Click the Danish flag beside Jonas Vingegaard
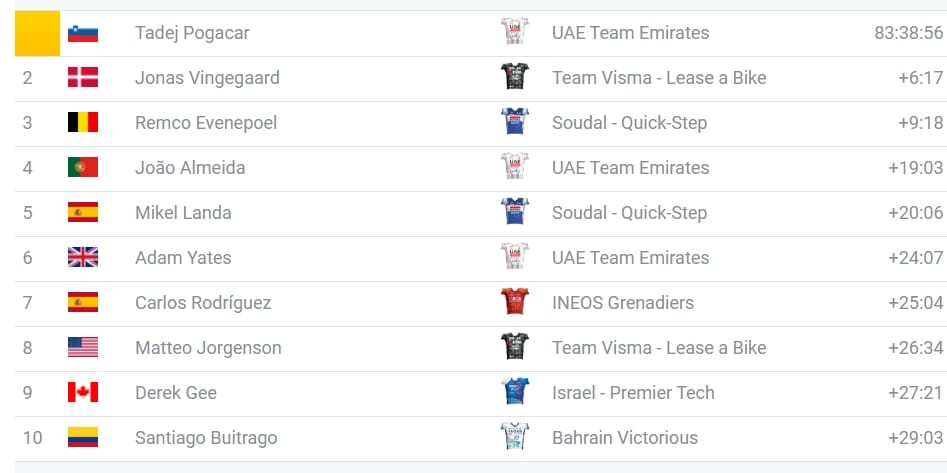Screen dimensions: 947x473 [x=82, y=78]
